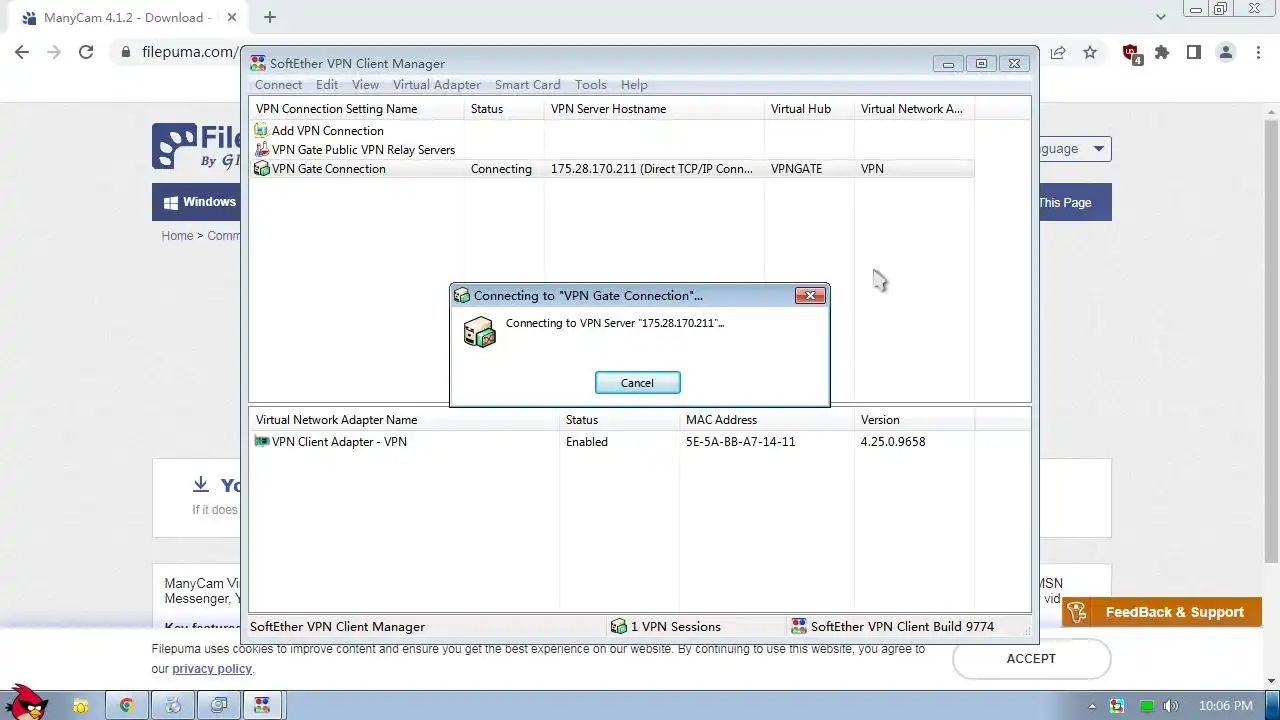Open the Chrome profile avatar
1280x720 pixels.
(x=1226, y=52)
